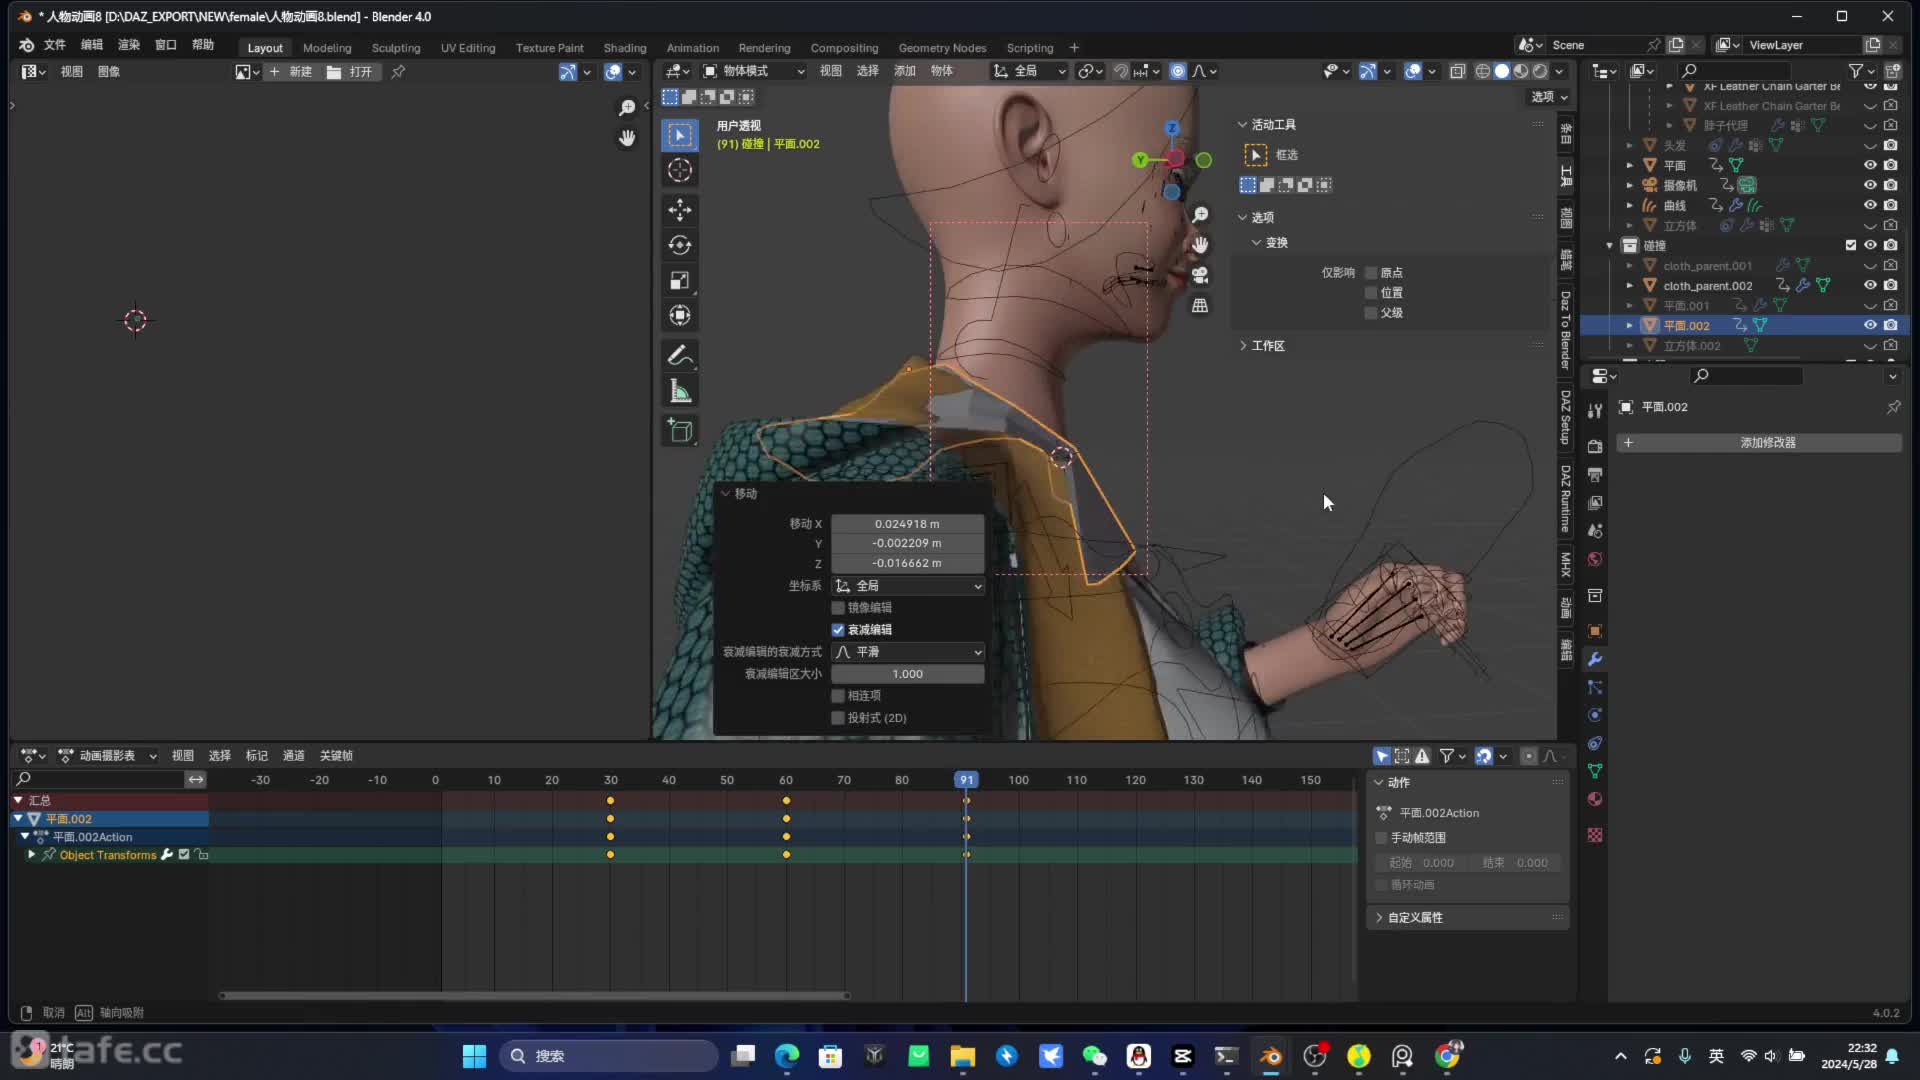
Task: Open the 文件 (File) menu
Action: [x=55, y=45]
